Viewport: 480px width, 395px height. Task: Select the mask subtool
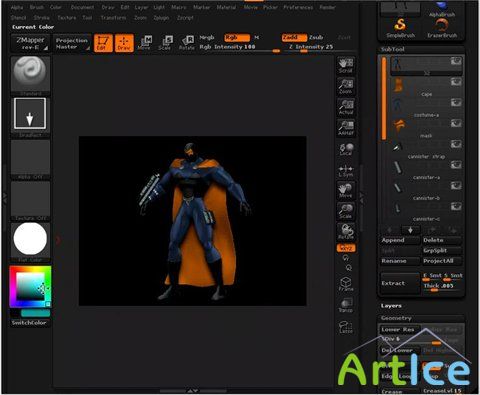[x=426, y=128]
